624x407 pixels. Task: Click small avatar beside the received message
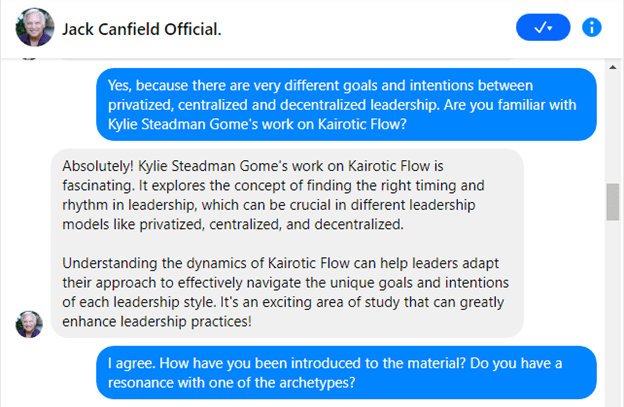[x=30, y=323]
